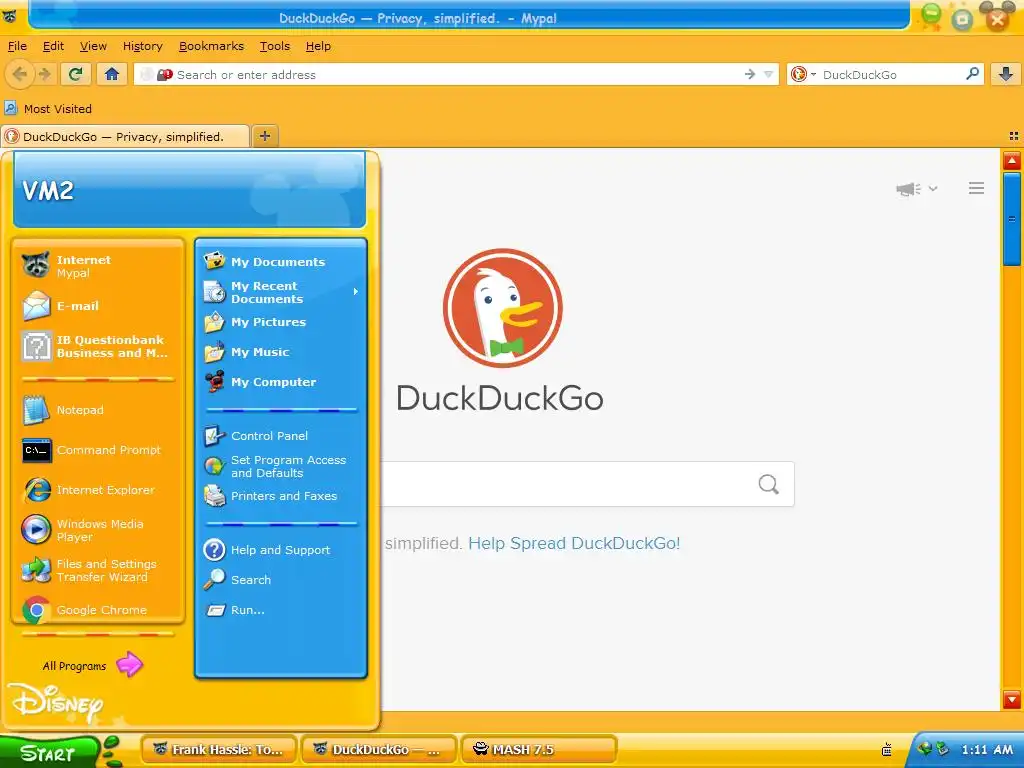Screen dimensions: 1024x768
Task: Click the browser Forward arrow button
Action: [x=44, y=74]
